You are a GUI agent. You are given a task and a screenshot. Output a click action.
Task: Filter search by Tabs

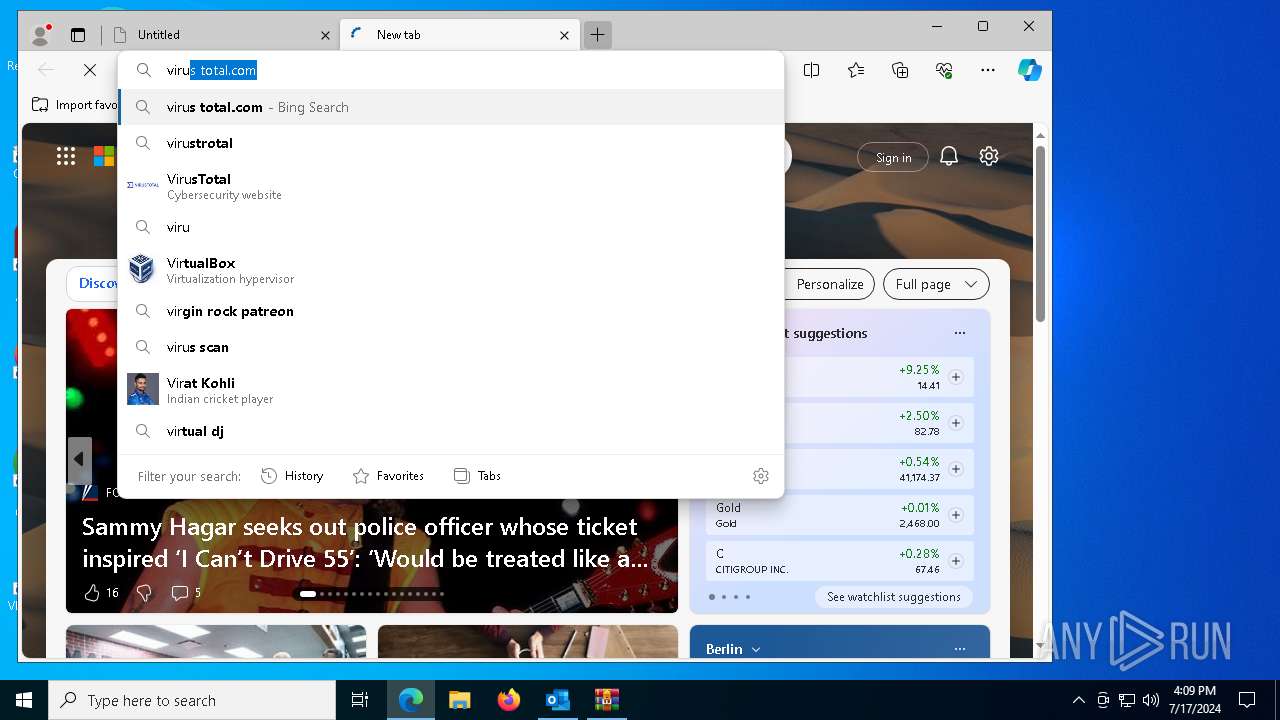pyautogui.click(x=477, y=476)
